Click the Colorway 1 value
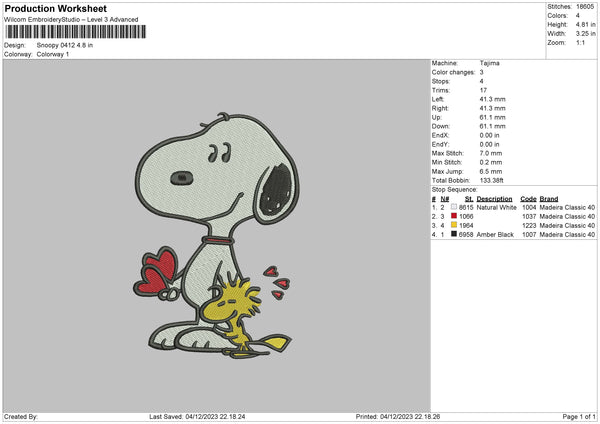The image size is (600, 424). 53,53
